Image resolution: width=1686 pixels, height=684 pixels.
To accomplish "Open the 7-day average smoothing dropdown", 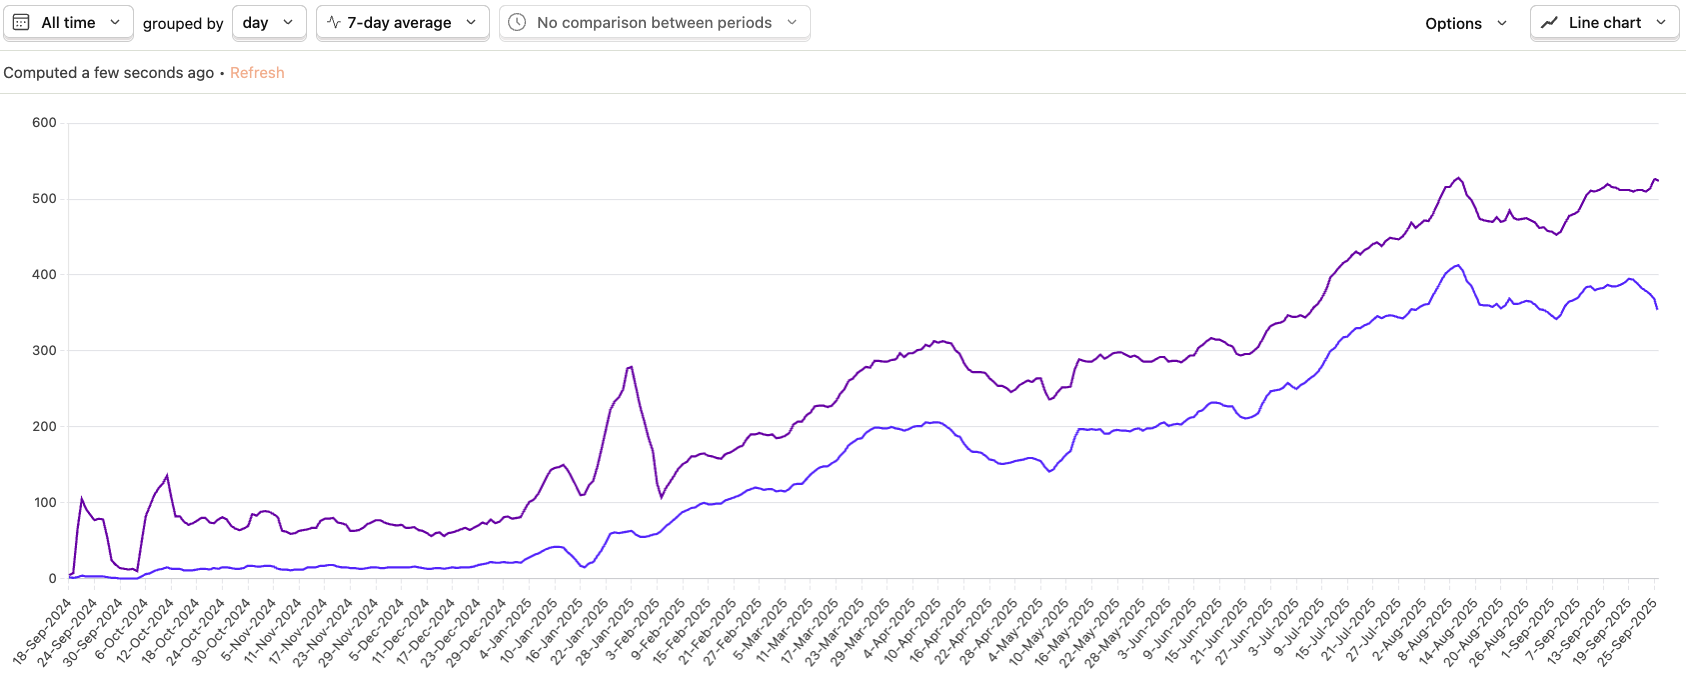I will tap(402, 22).
